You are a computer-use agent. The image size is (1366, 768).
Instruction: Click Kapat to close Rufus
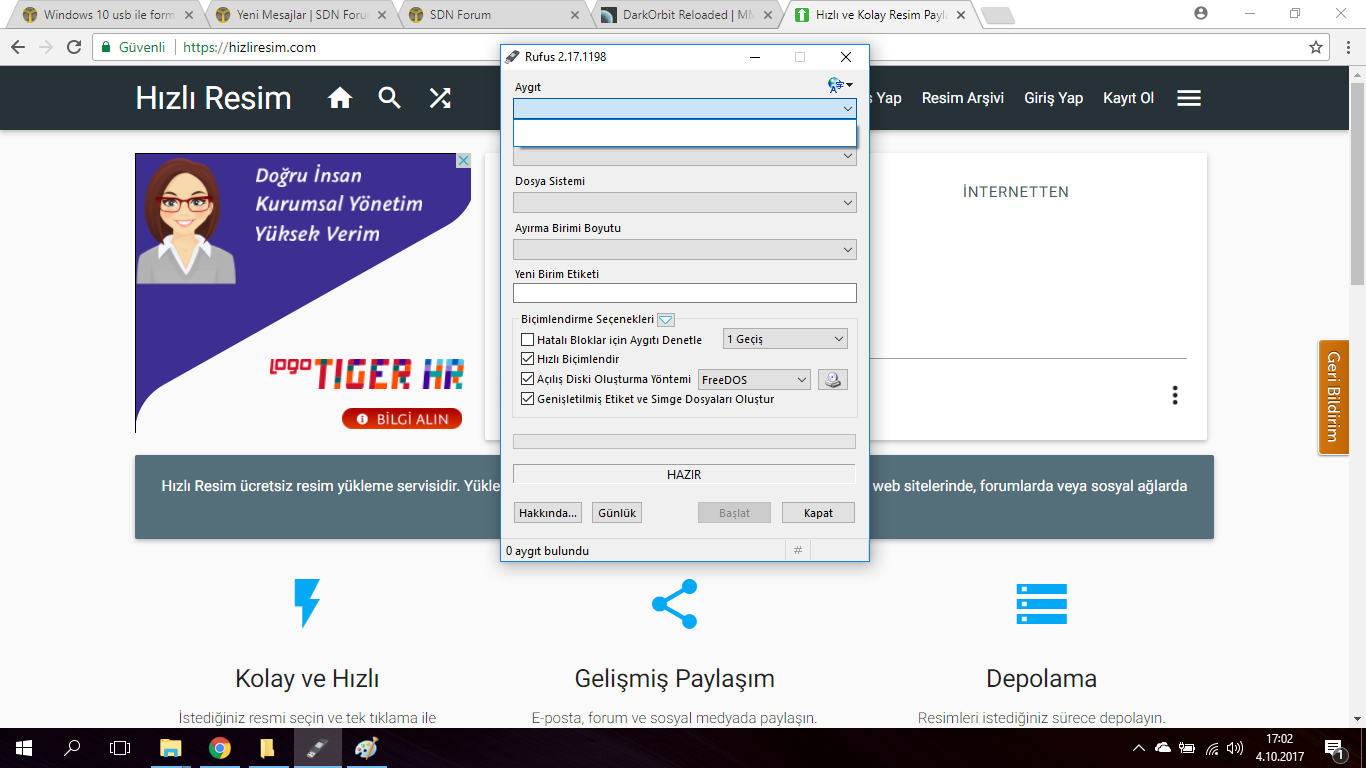818,513
